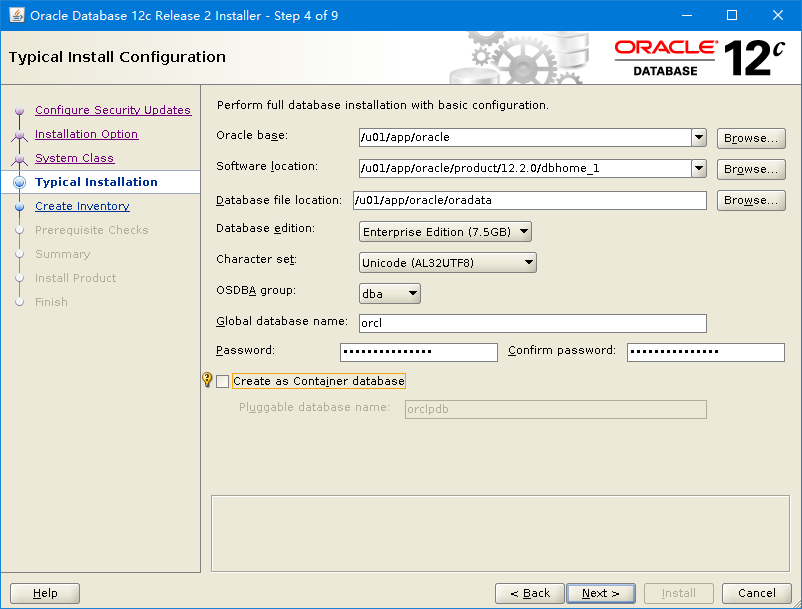Image resolution: width=802 pixels, height=609 pixels.
Task: Open the Character set Unicode dropdown
Action: [448, 263]
